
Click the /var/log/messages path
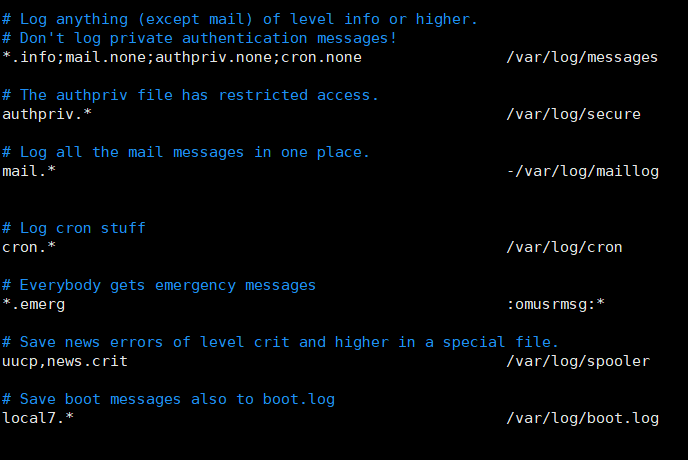tap(582, 58)
